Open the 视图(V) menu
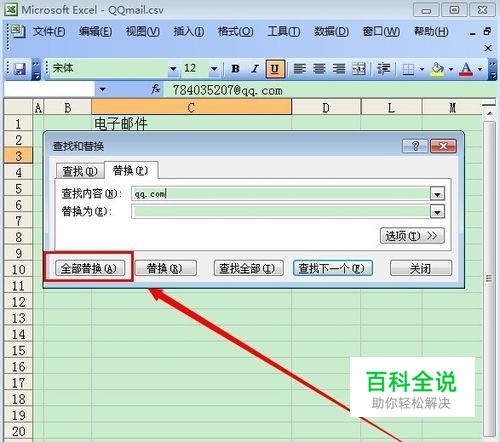Viewport: 500px width, 442px height. 143,32
